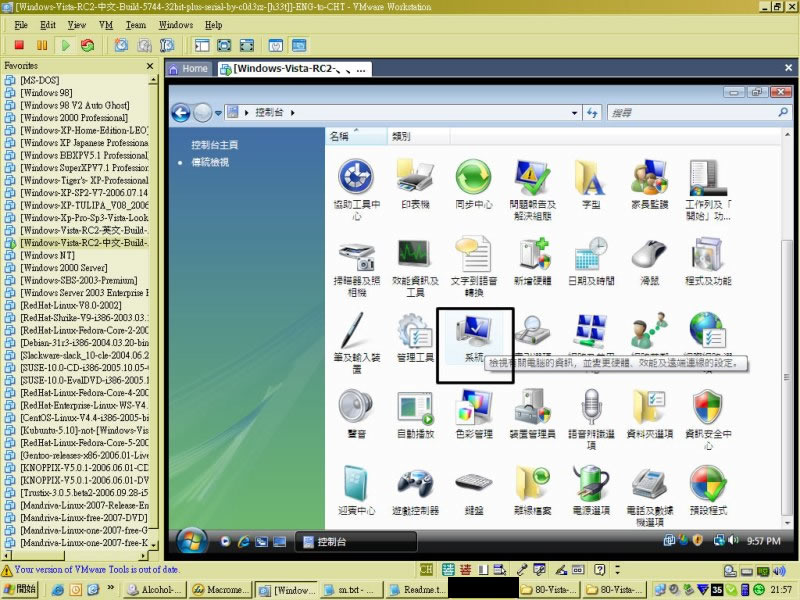Open the VMware Help menu
Viewport: 800px width, 600px height.
pyautogui.click(x=213, y=25)
